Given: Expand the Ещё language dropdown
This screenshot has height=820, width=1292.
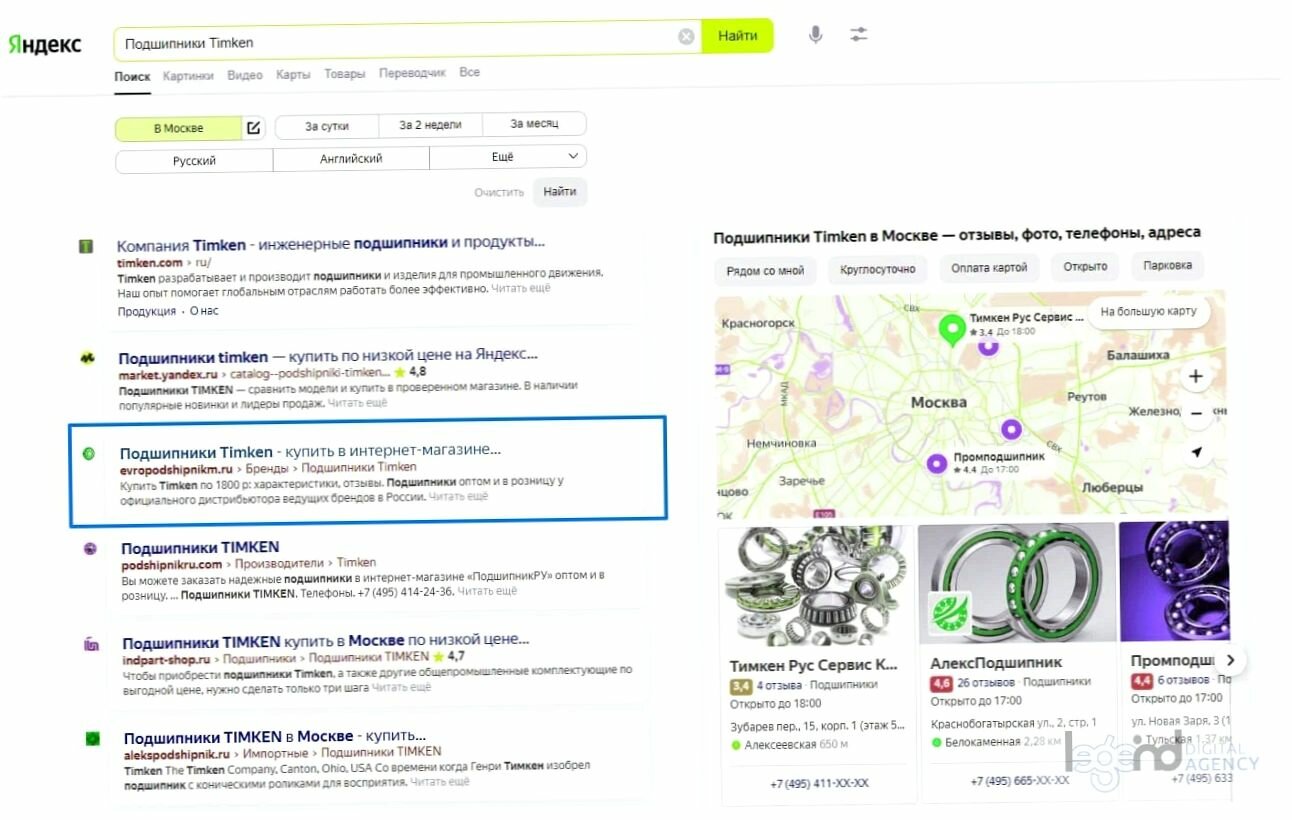Looking at the screenshot, I should 508,157.
